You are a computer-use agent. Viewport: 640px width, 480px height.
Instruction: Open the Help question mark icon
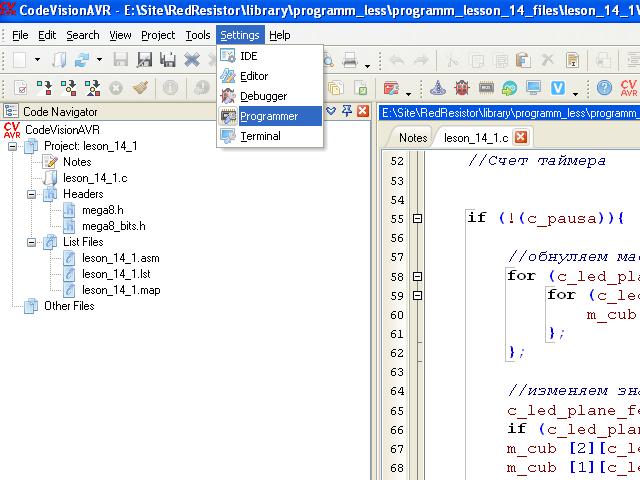click(x=604, y=88)
